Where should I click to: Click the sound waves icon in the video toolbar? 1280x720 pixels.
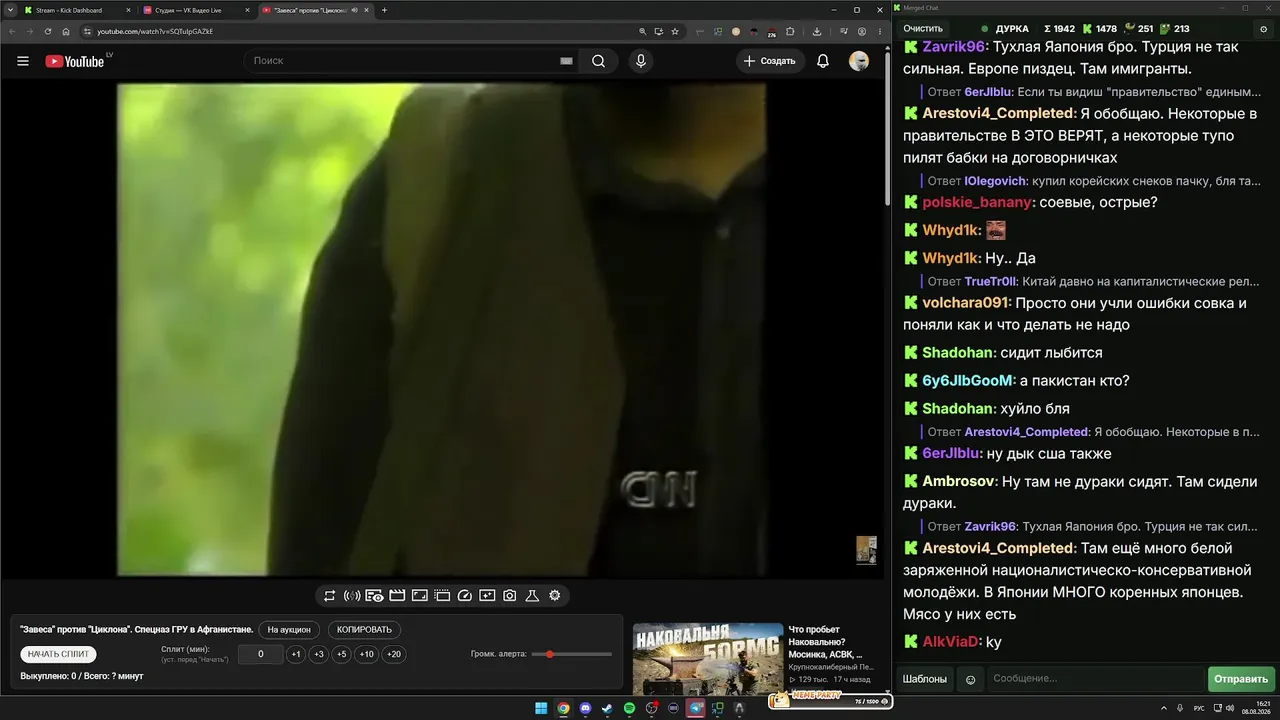352,596
